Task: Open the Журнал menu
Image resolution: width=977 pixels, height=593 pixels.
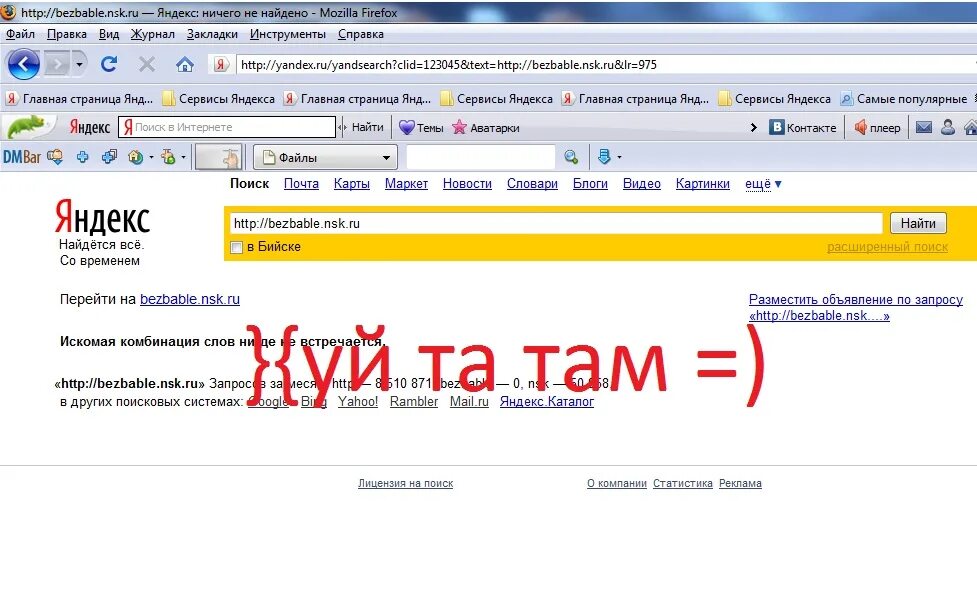Action: point(153,34)
